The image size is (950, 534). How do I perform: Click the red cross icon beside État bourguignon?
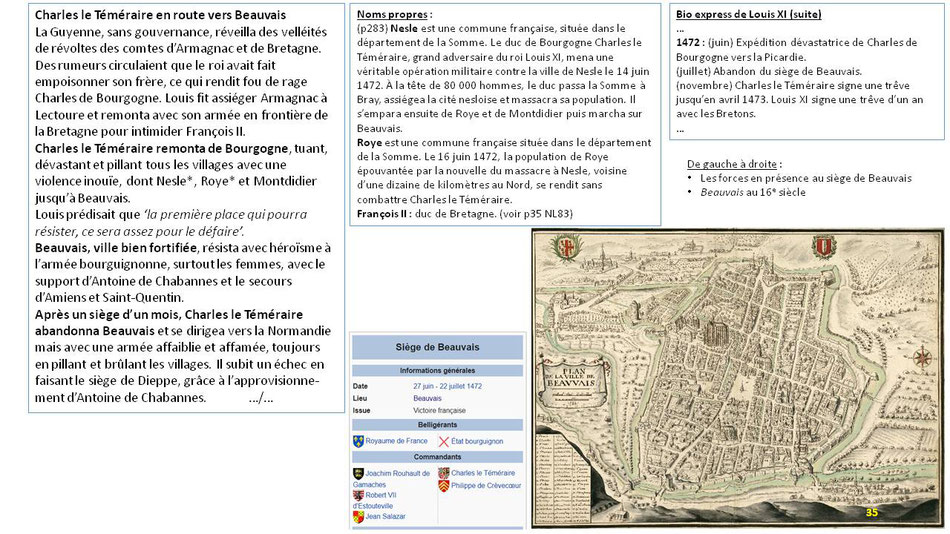pyautogui.click(x=444, y=442)
